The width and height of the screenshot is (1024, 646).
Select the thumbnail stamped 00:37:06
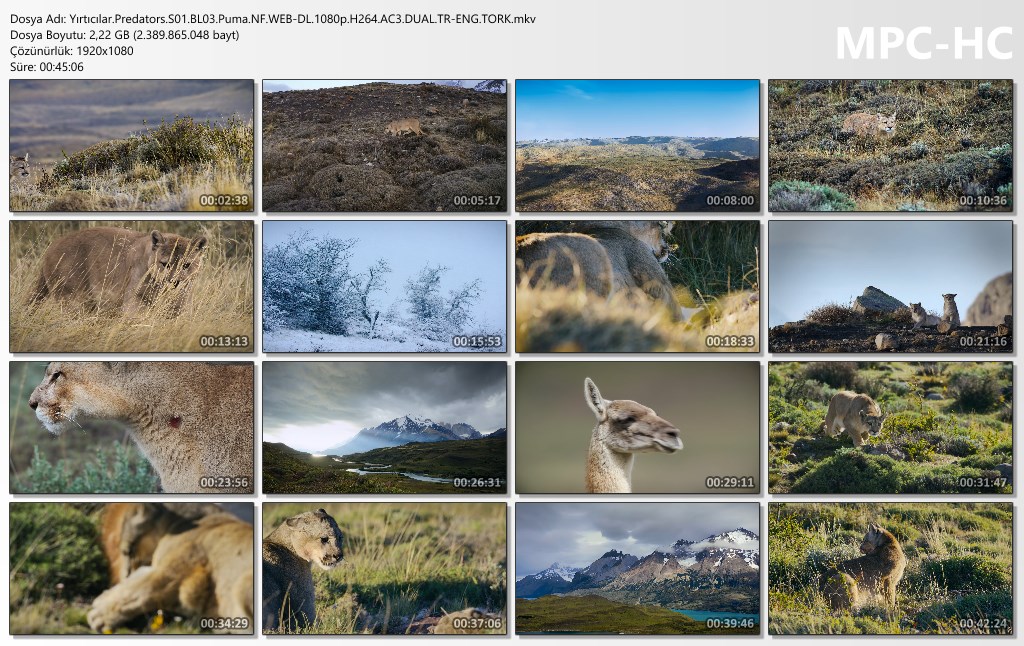click(384, 568)
